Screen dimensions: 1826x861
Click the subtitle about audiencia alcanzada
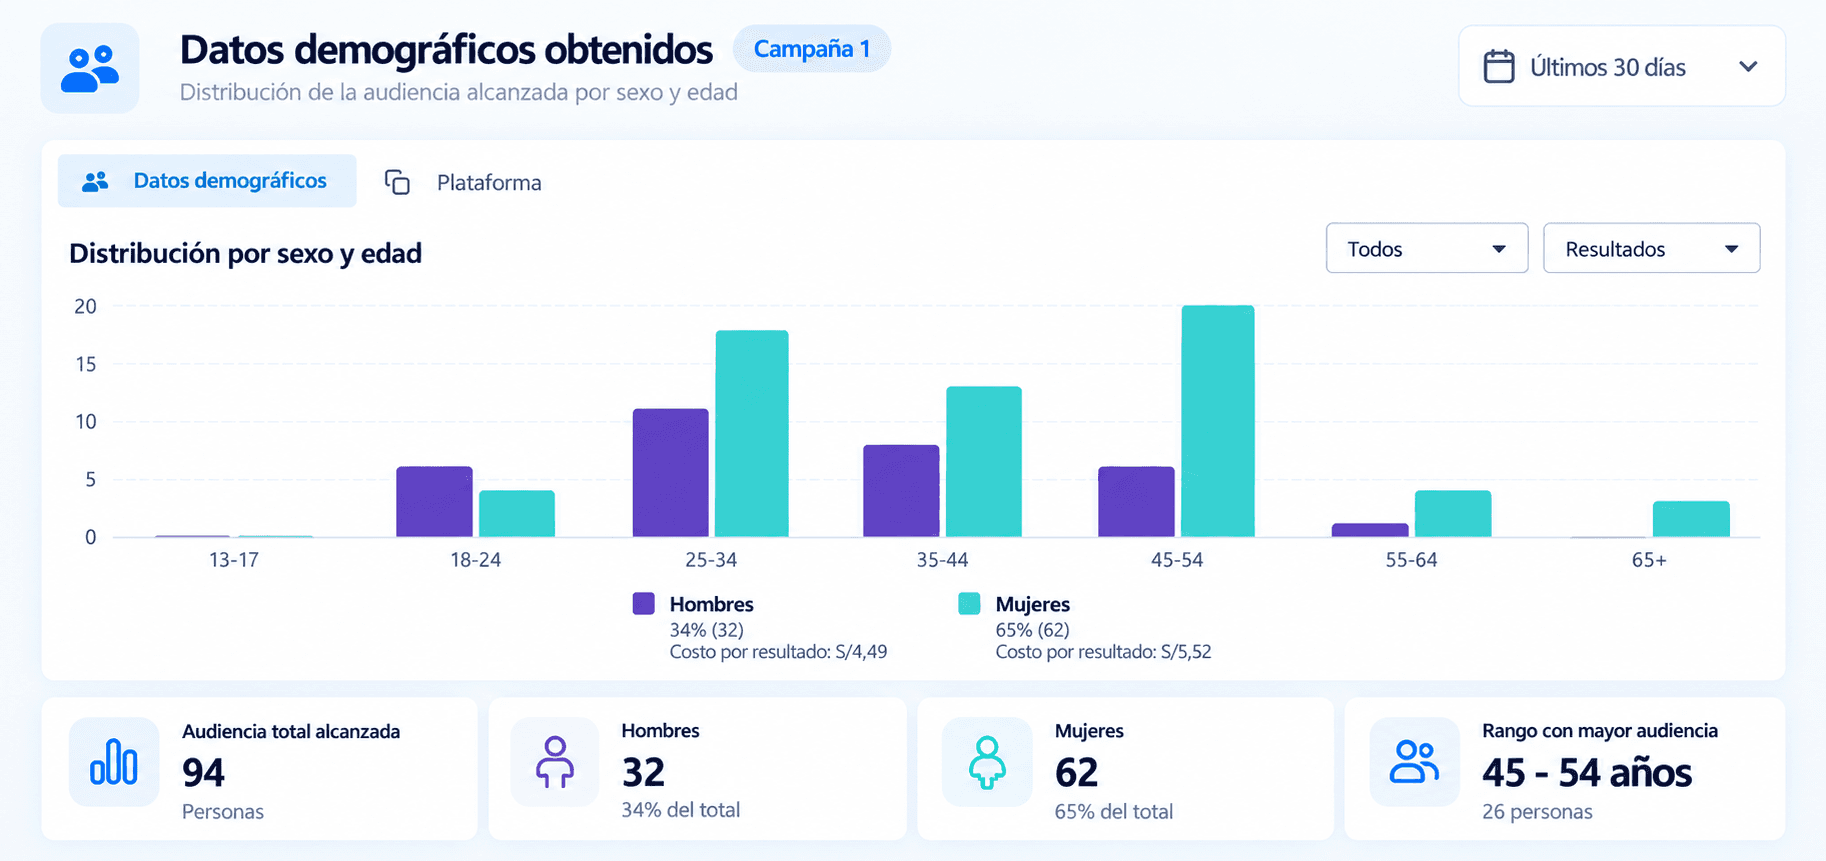(x=459, y=92)
